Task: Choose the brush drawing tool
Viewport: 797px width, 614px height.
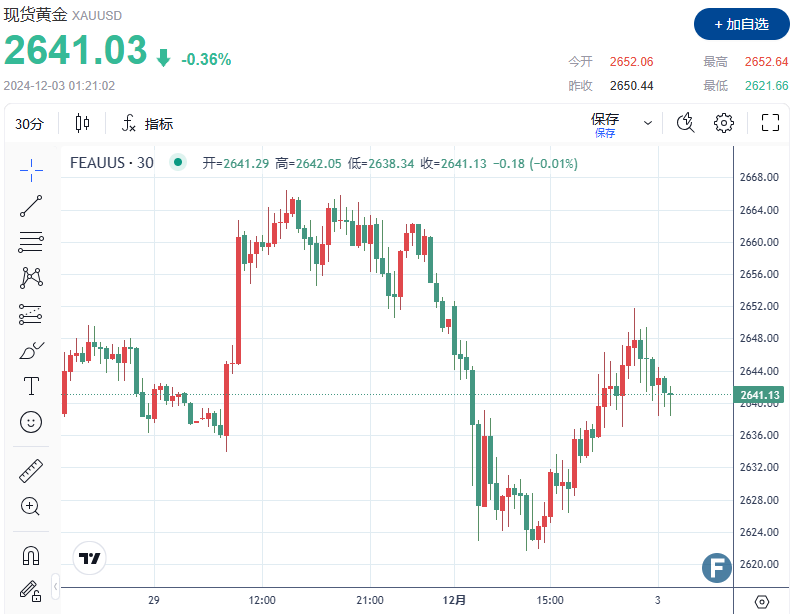Action: tap(31, 350)
